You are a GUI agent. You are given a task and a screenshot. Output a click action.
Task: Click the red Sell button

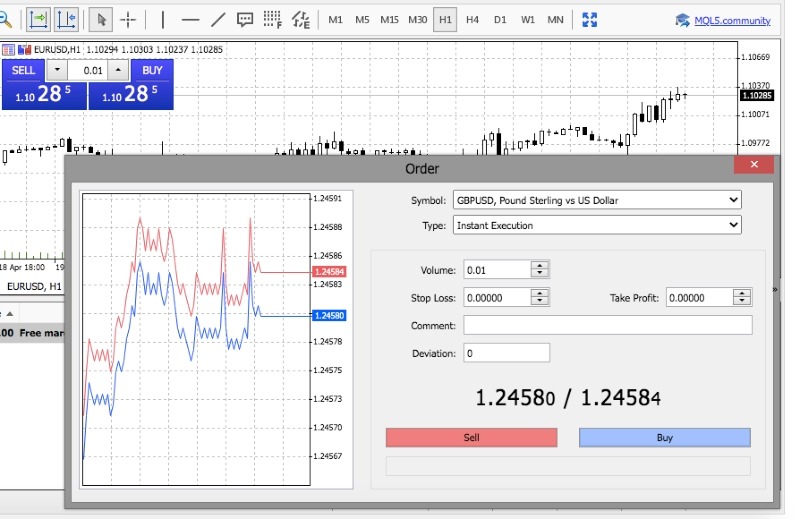(471, 437)
